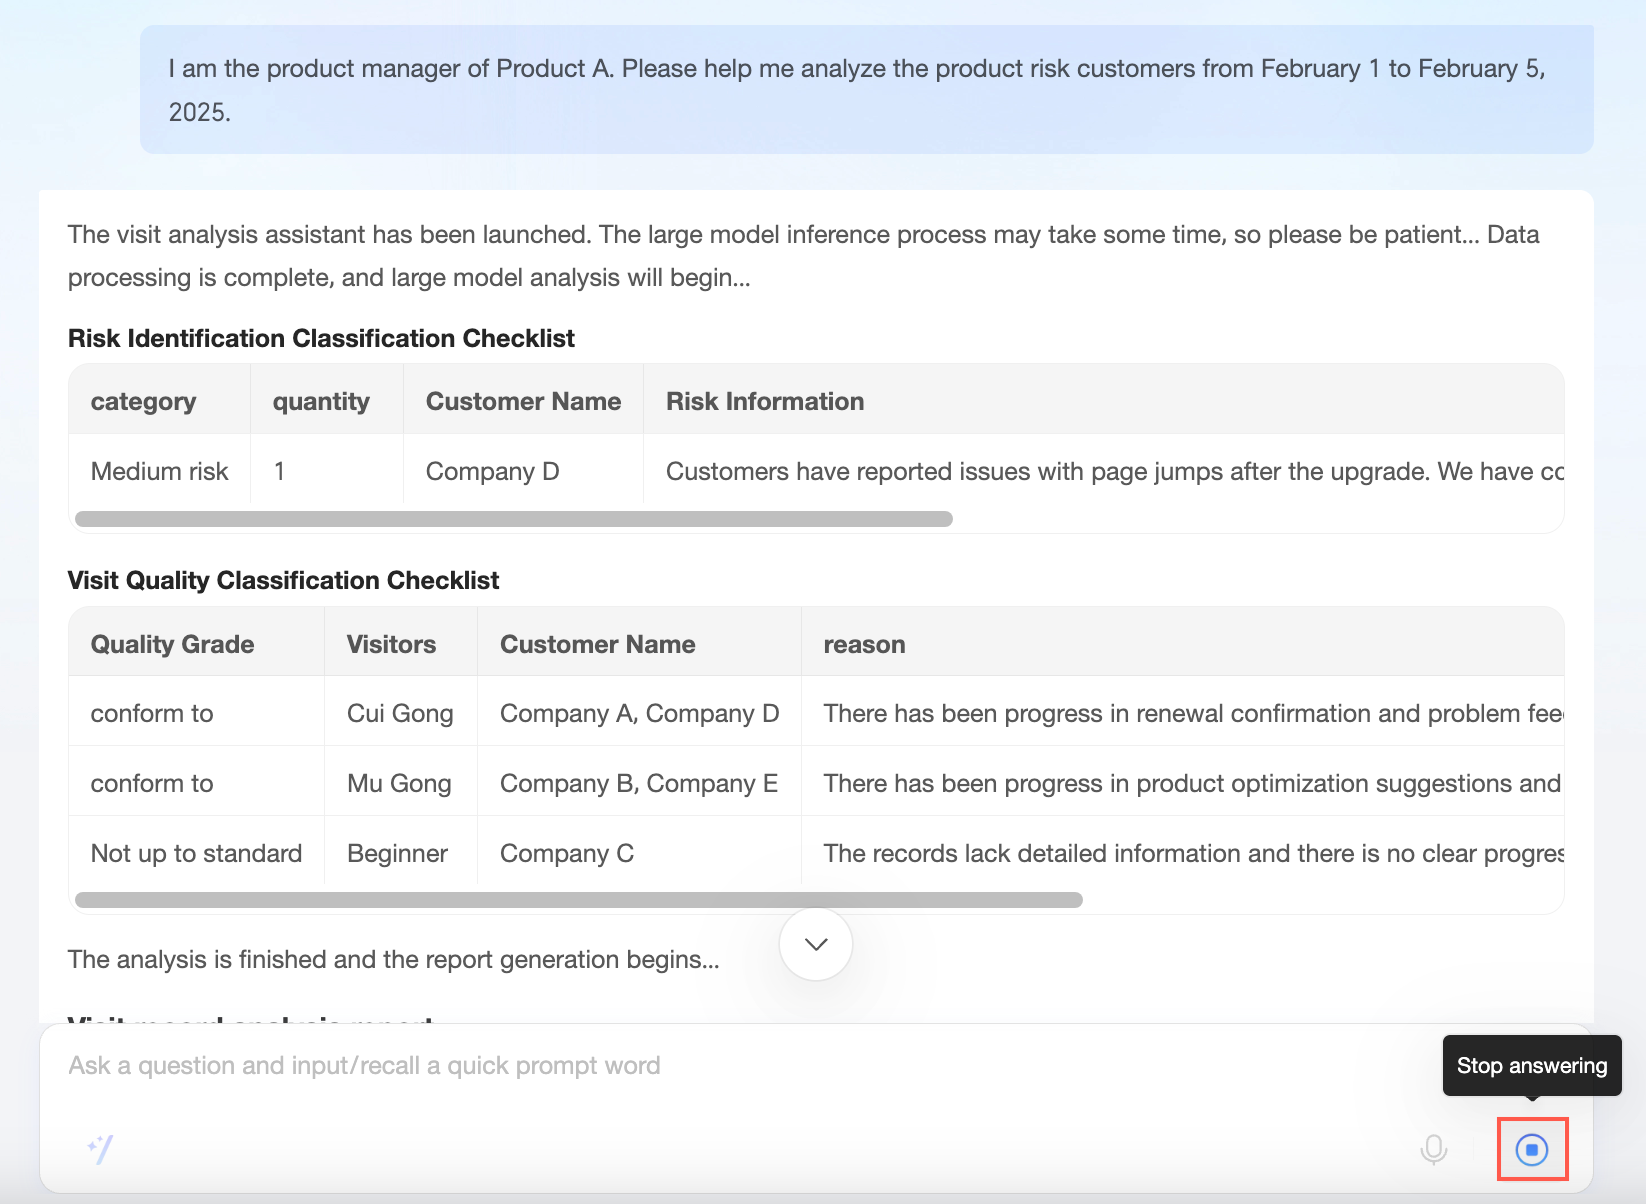Select the "Not up to standard" grade cell

point(196,853)
